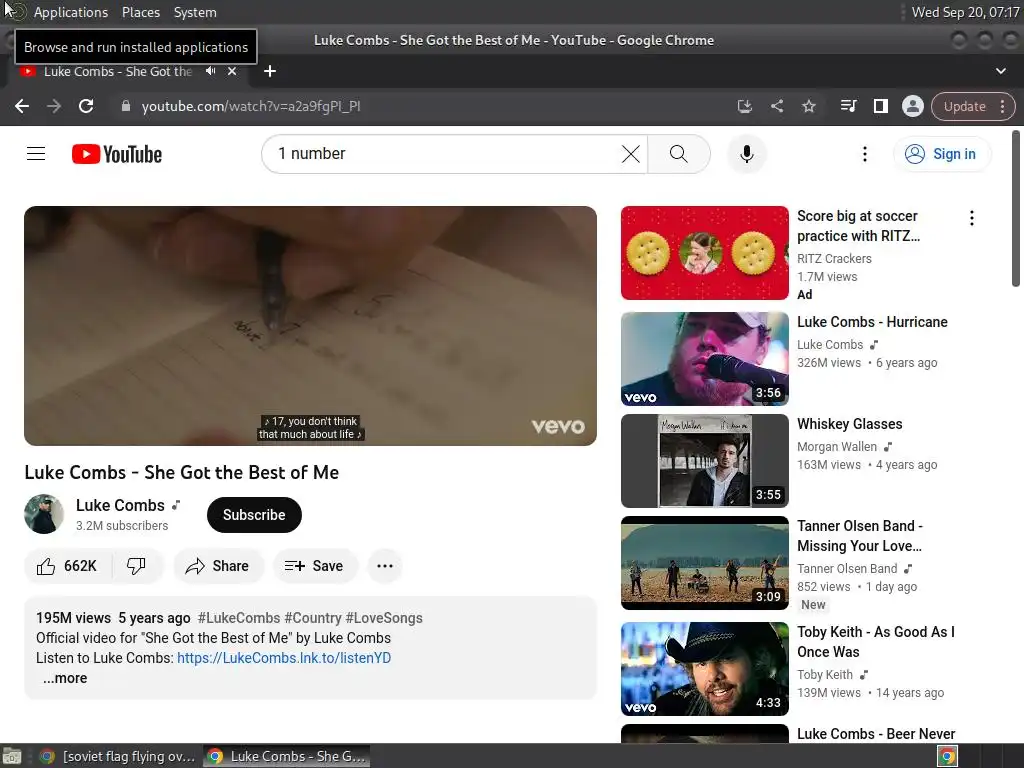
Task: Clear the search box with the X
Action: tap(630, 154)
